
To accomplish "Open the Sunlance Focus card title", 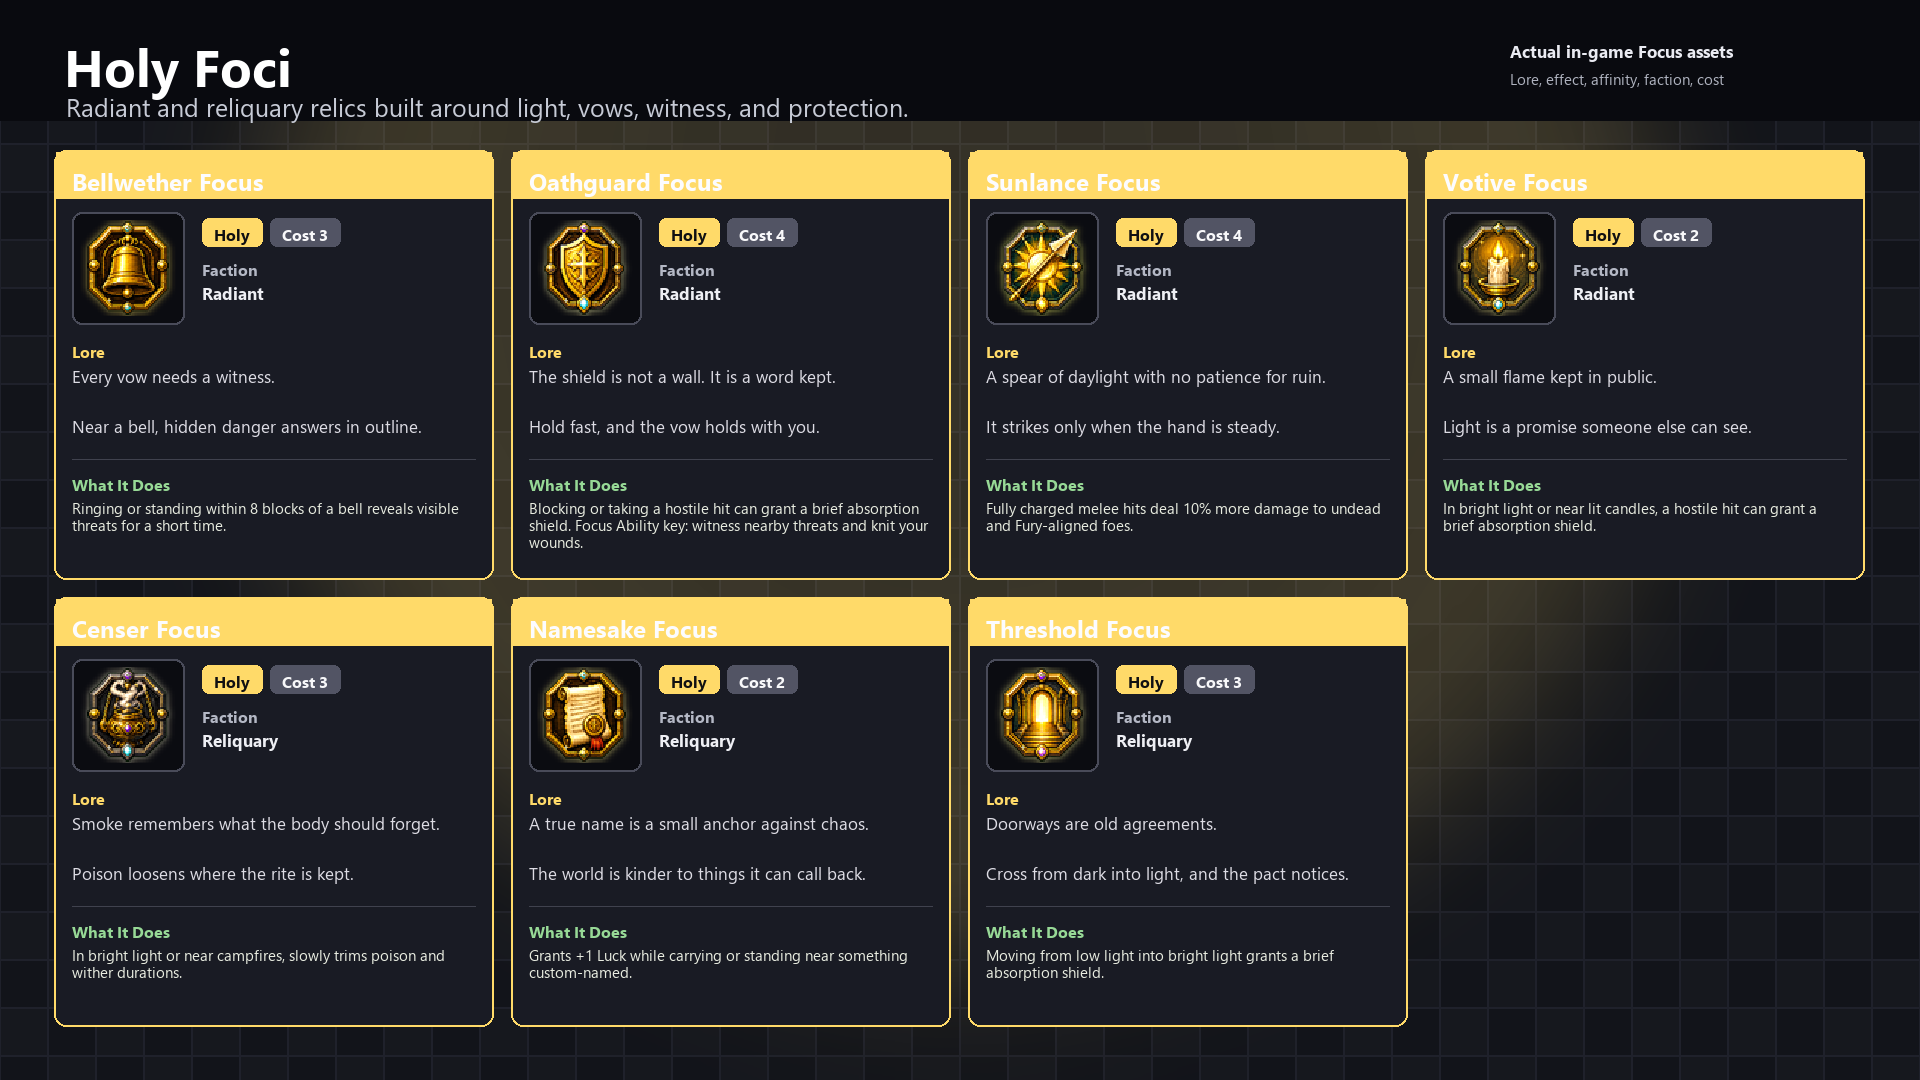I will click(1073, 182).
